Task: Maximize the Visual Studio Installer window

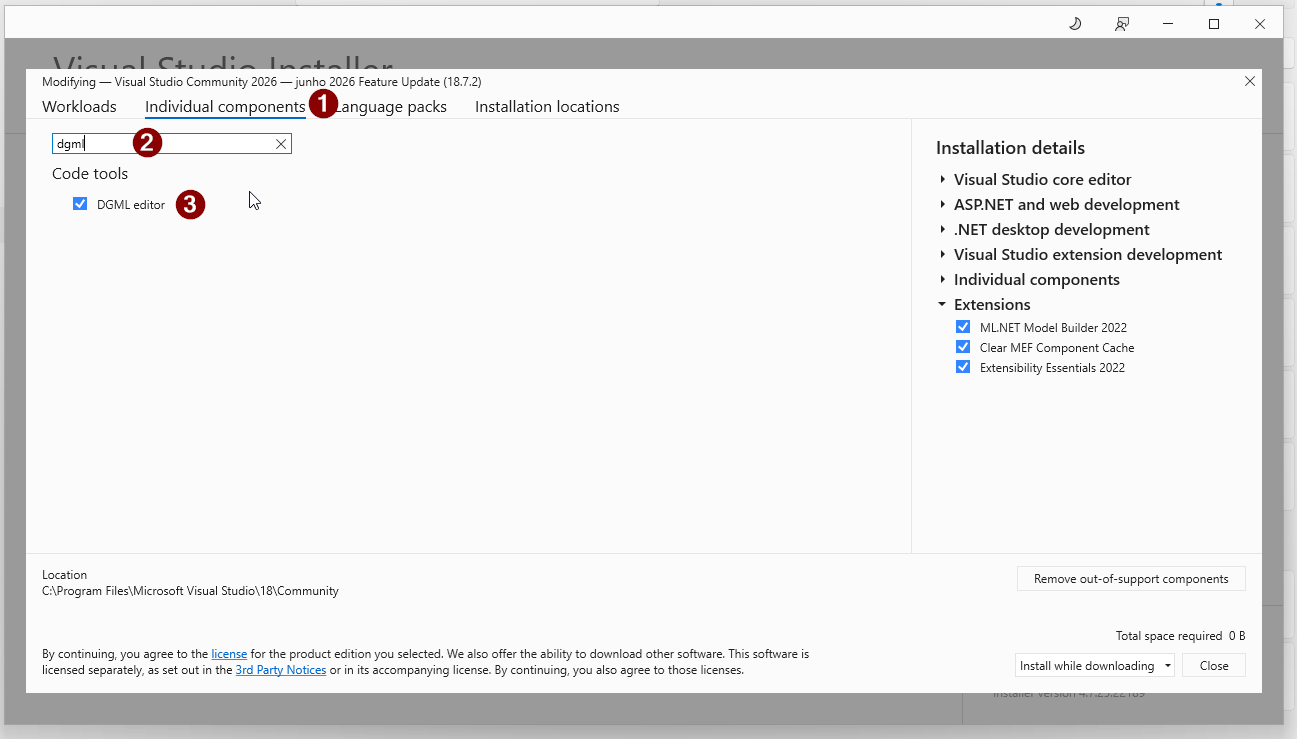Action: (x=1214, y=24)
